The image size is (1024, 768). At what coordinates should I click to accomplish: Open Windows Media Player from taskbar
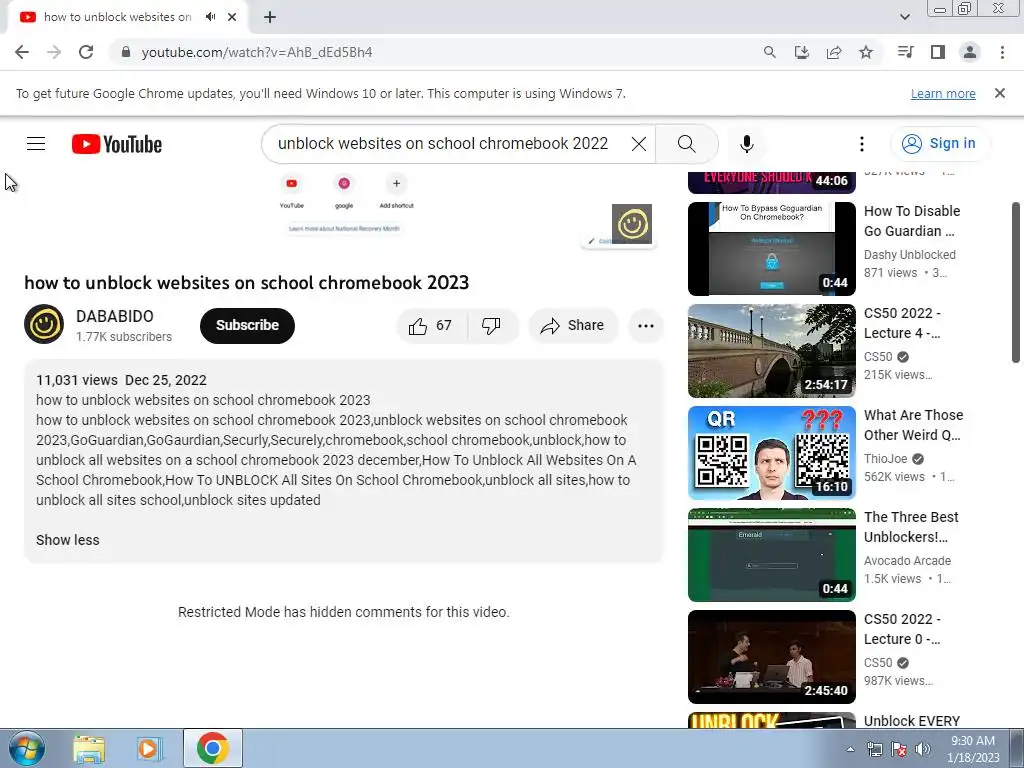click(x=150, y=748)
